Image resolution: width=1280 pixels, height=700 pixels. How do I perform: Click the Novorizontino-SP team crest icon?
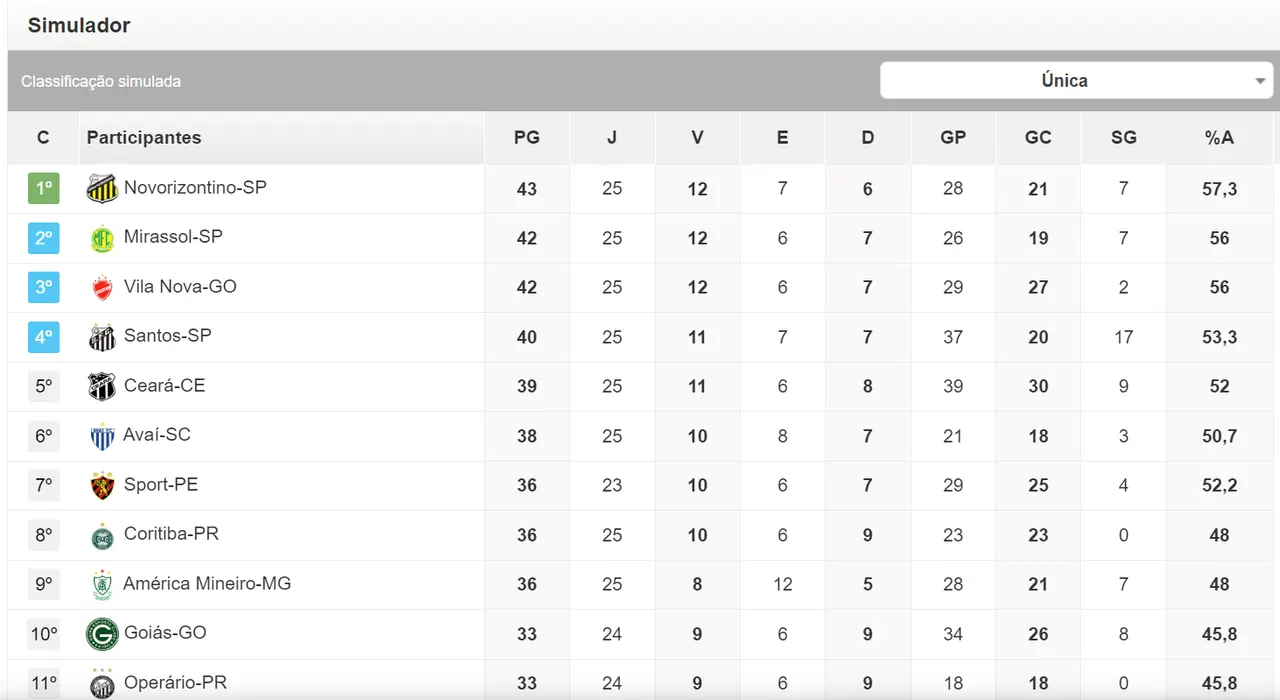pos(102,188)
